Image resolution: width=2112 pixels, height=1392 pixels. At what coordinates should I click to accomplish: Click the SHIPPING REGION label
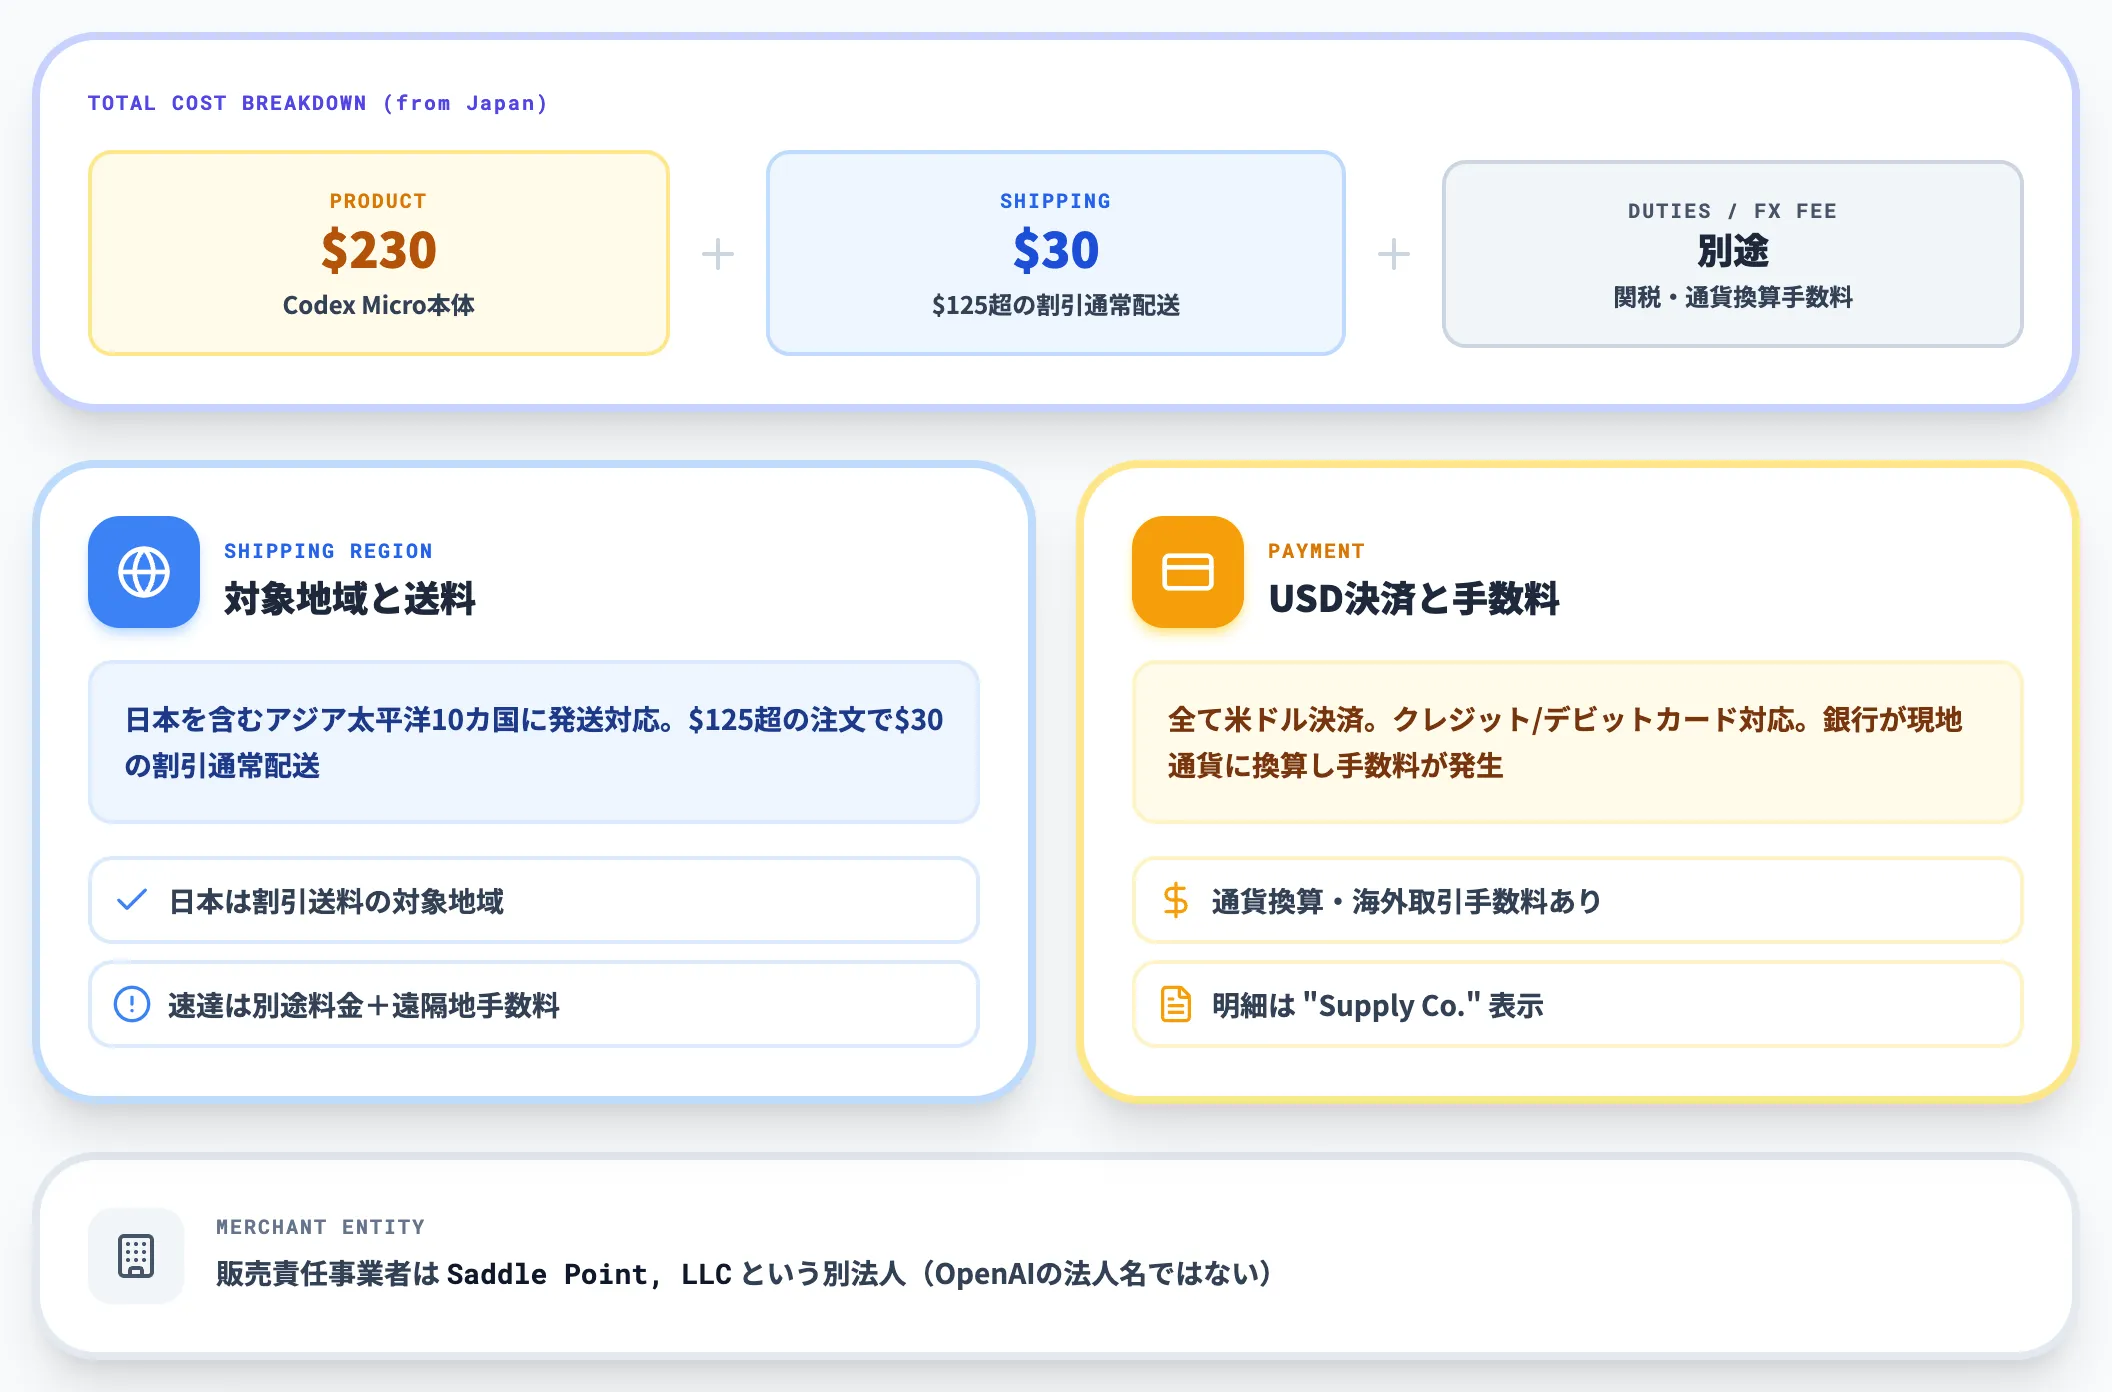click(329, 551)
